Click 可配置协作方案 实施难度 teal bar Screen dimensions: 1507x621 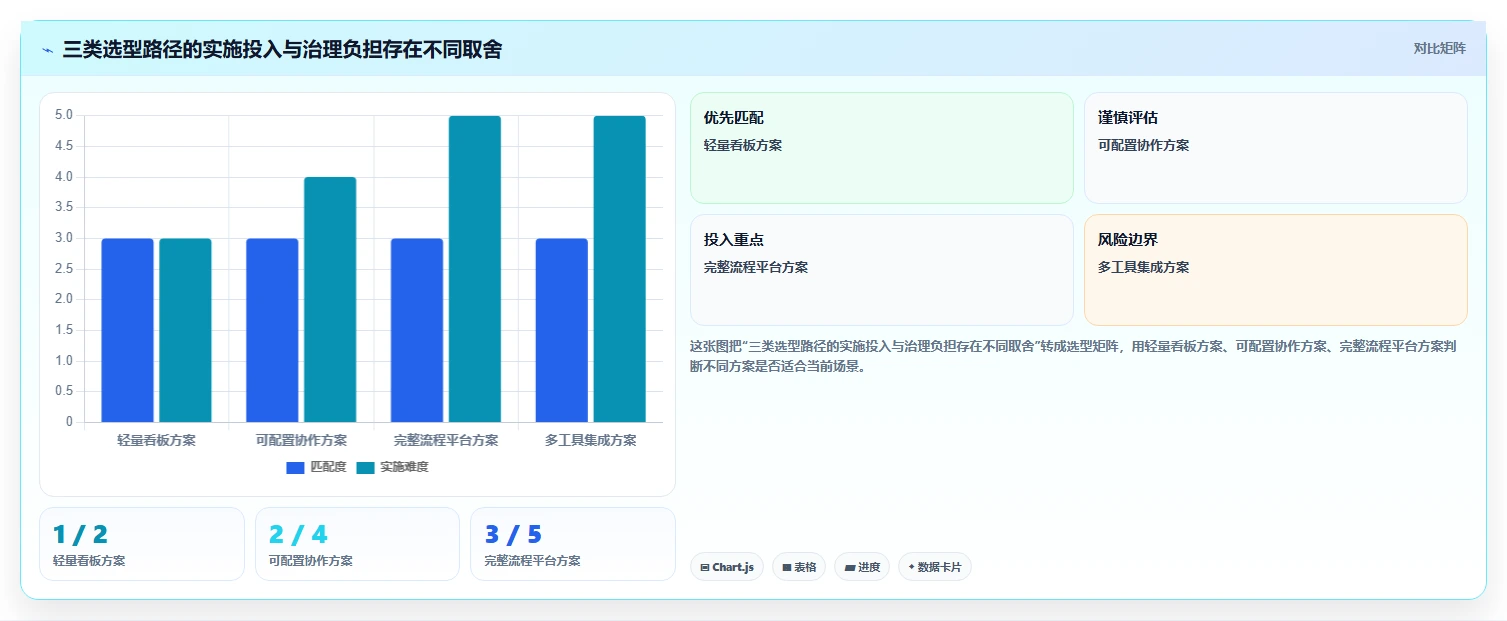point(330,300)
